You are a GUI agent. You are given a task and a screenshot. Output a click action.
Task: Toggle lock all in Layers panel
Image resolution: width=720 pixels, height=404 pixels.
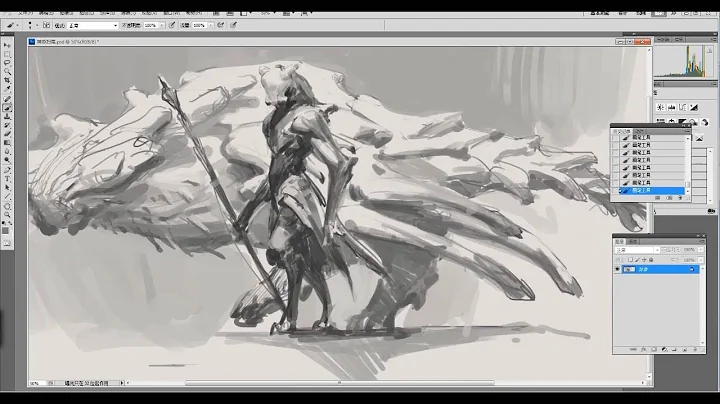pos(651,260)
